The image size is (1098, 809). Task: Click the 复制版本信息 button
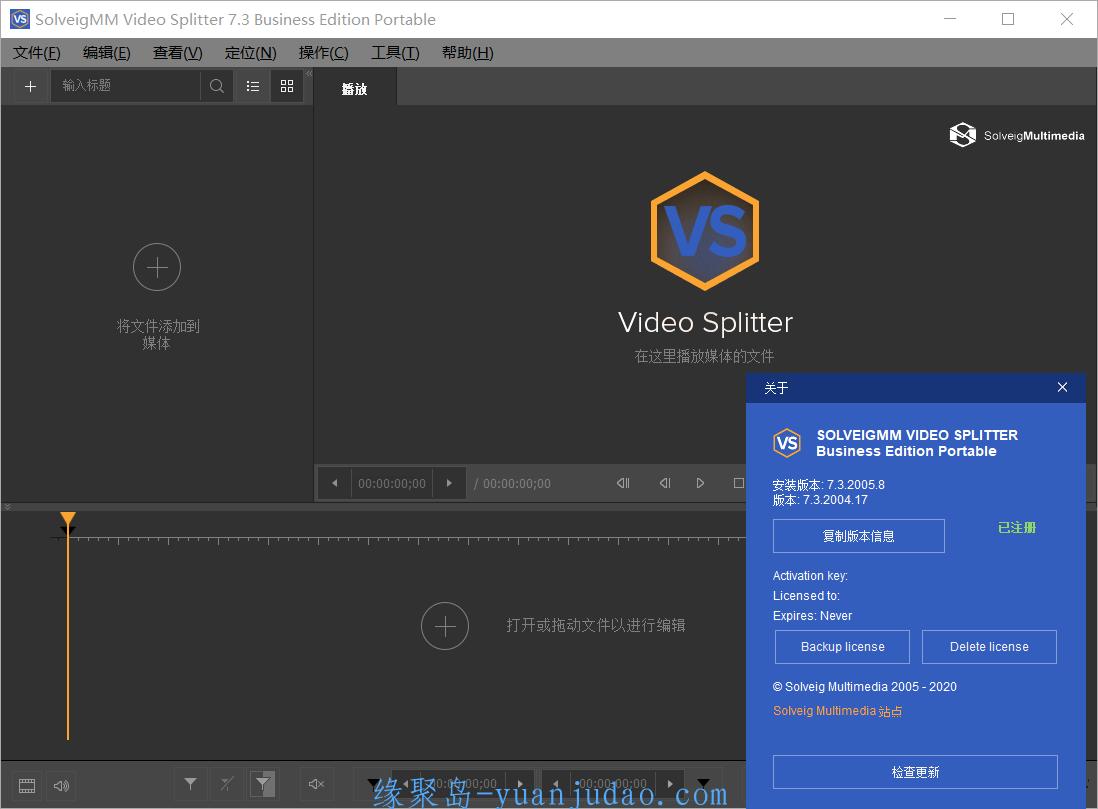pyautogui.click(x=859, y=536)
